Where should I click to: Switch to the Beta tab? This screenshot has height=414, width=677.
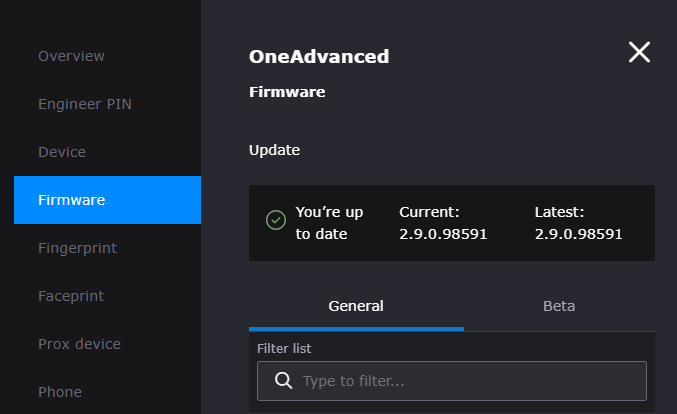[559, 306]
